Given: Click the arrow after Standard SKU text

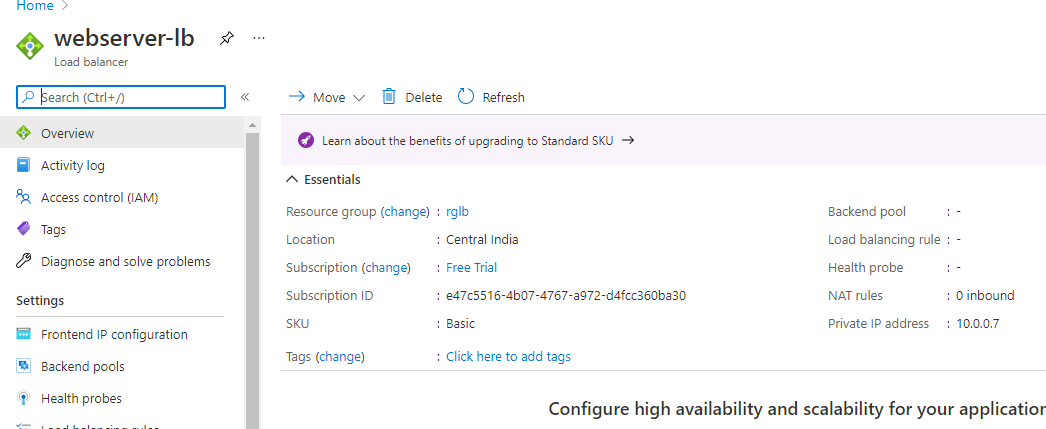Looking at the screenshot, I should [627, 140].
